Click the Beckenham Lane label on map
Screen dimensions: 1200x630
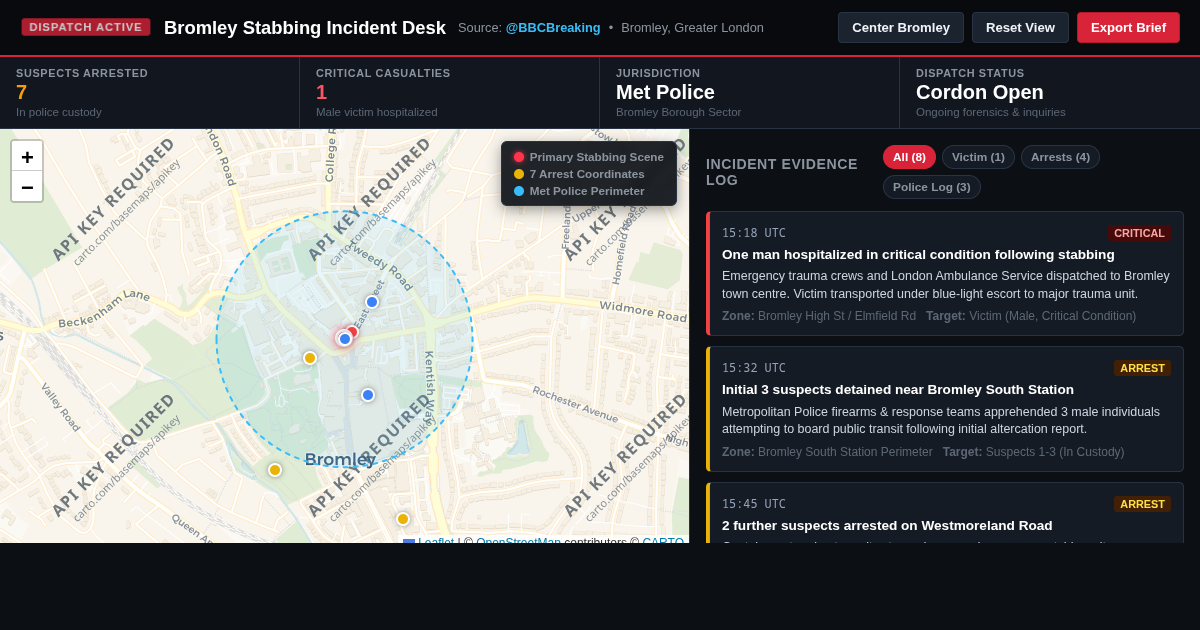[104, 309]
